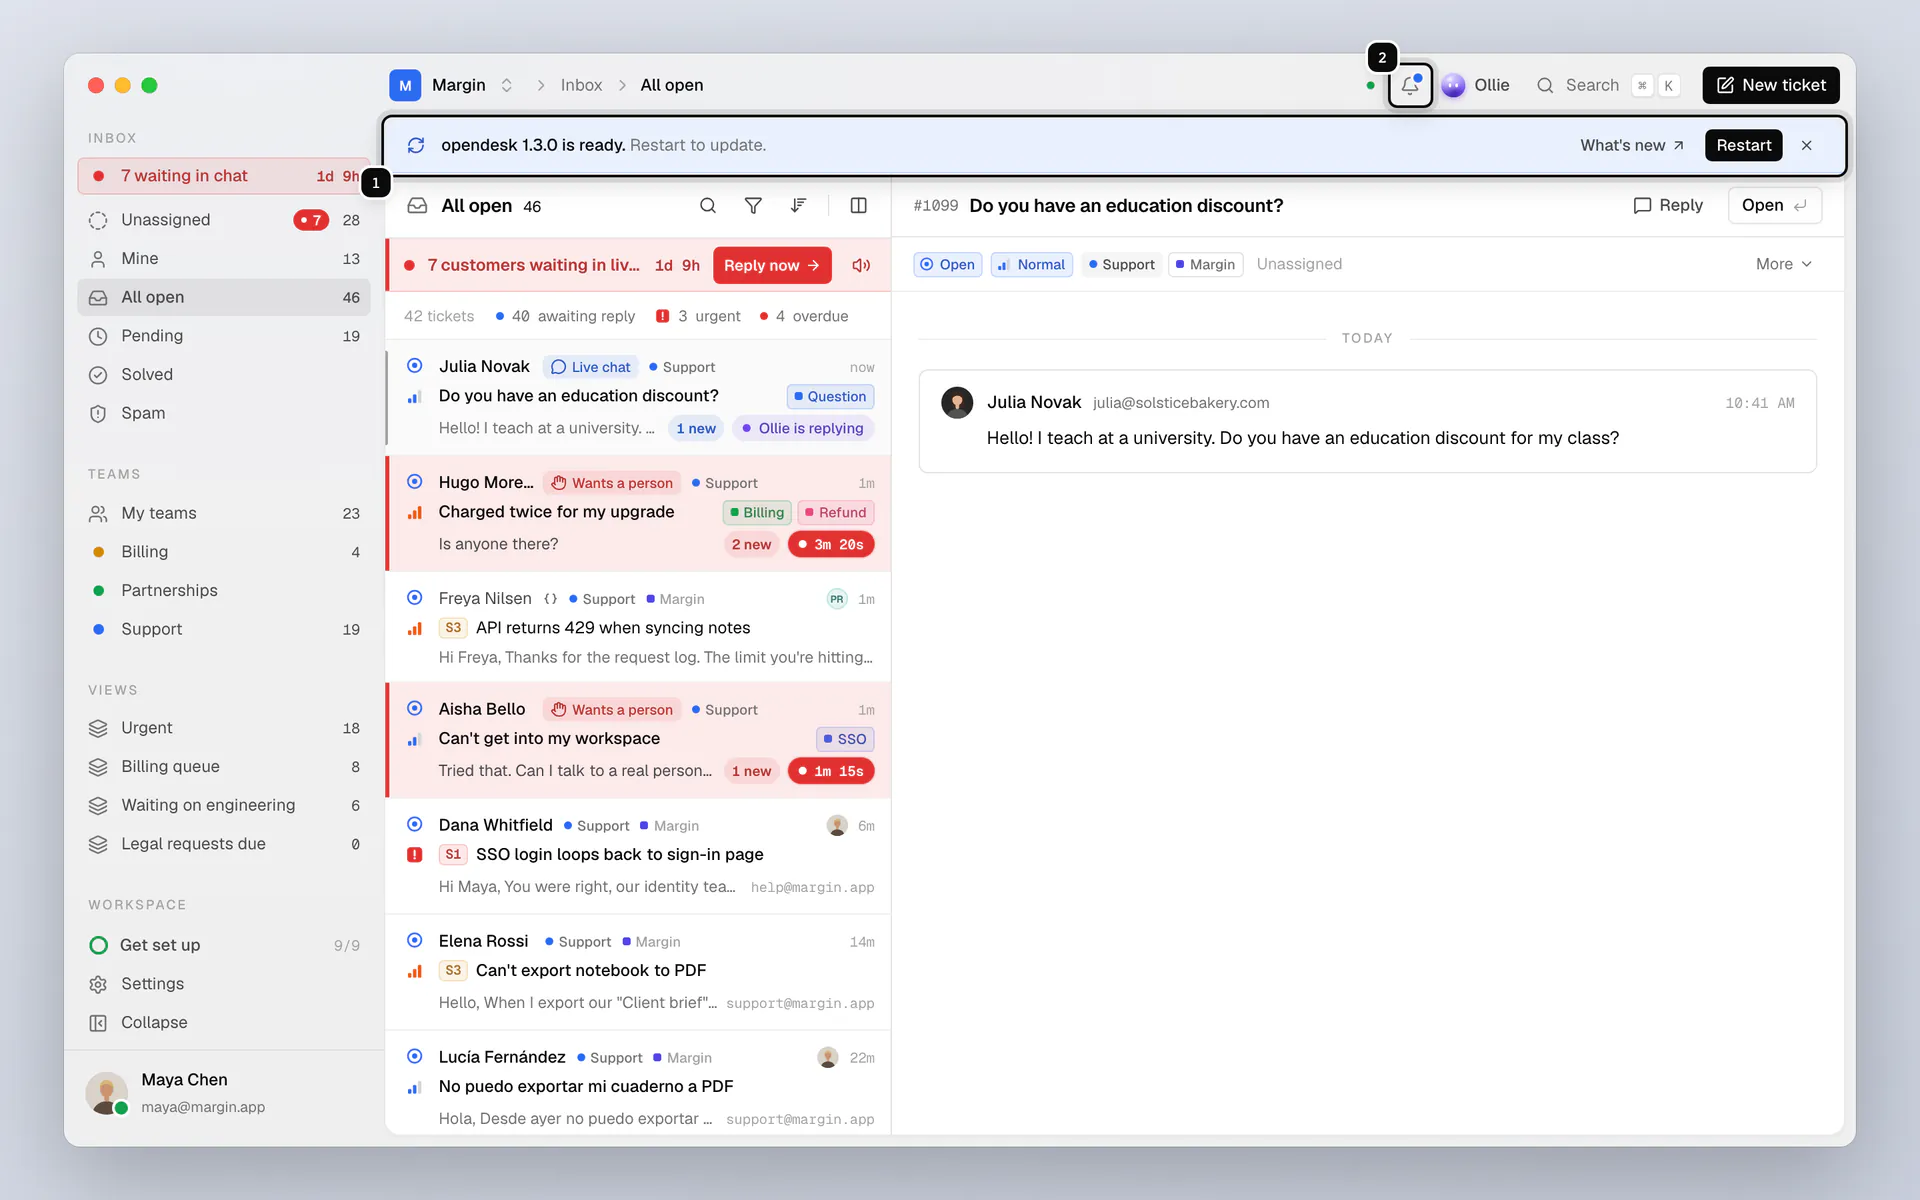Open workspace Settings
Screen dimensions: 1920x1200
pos(224,984)
